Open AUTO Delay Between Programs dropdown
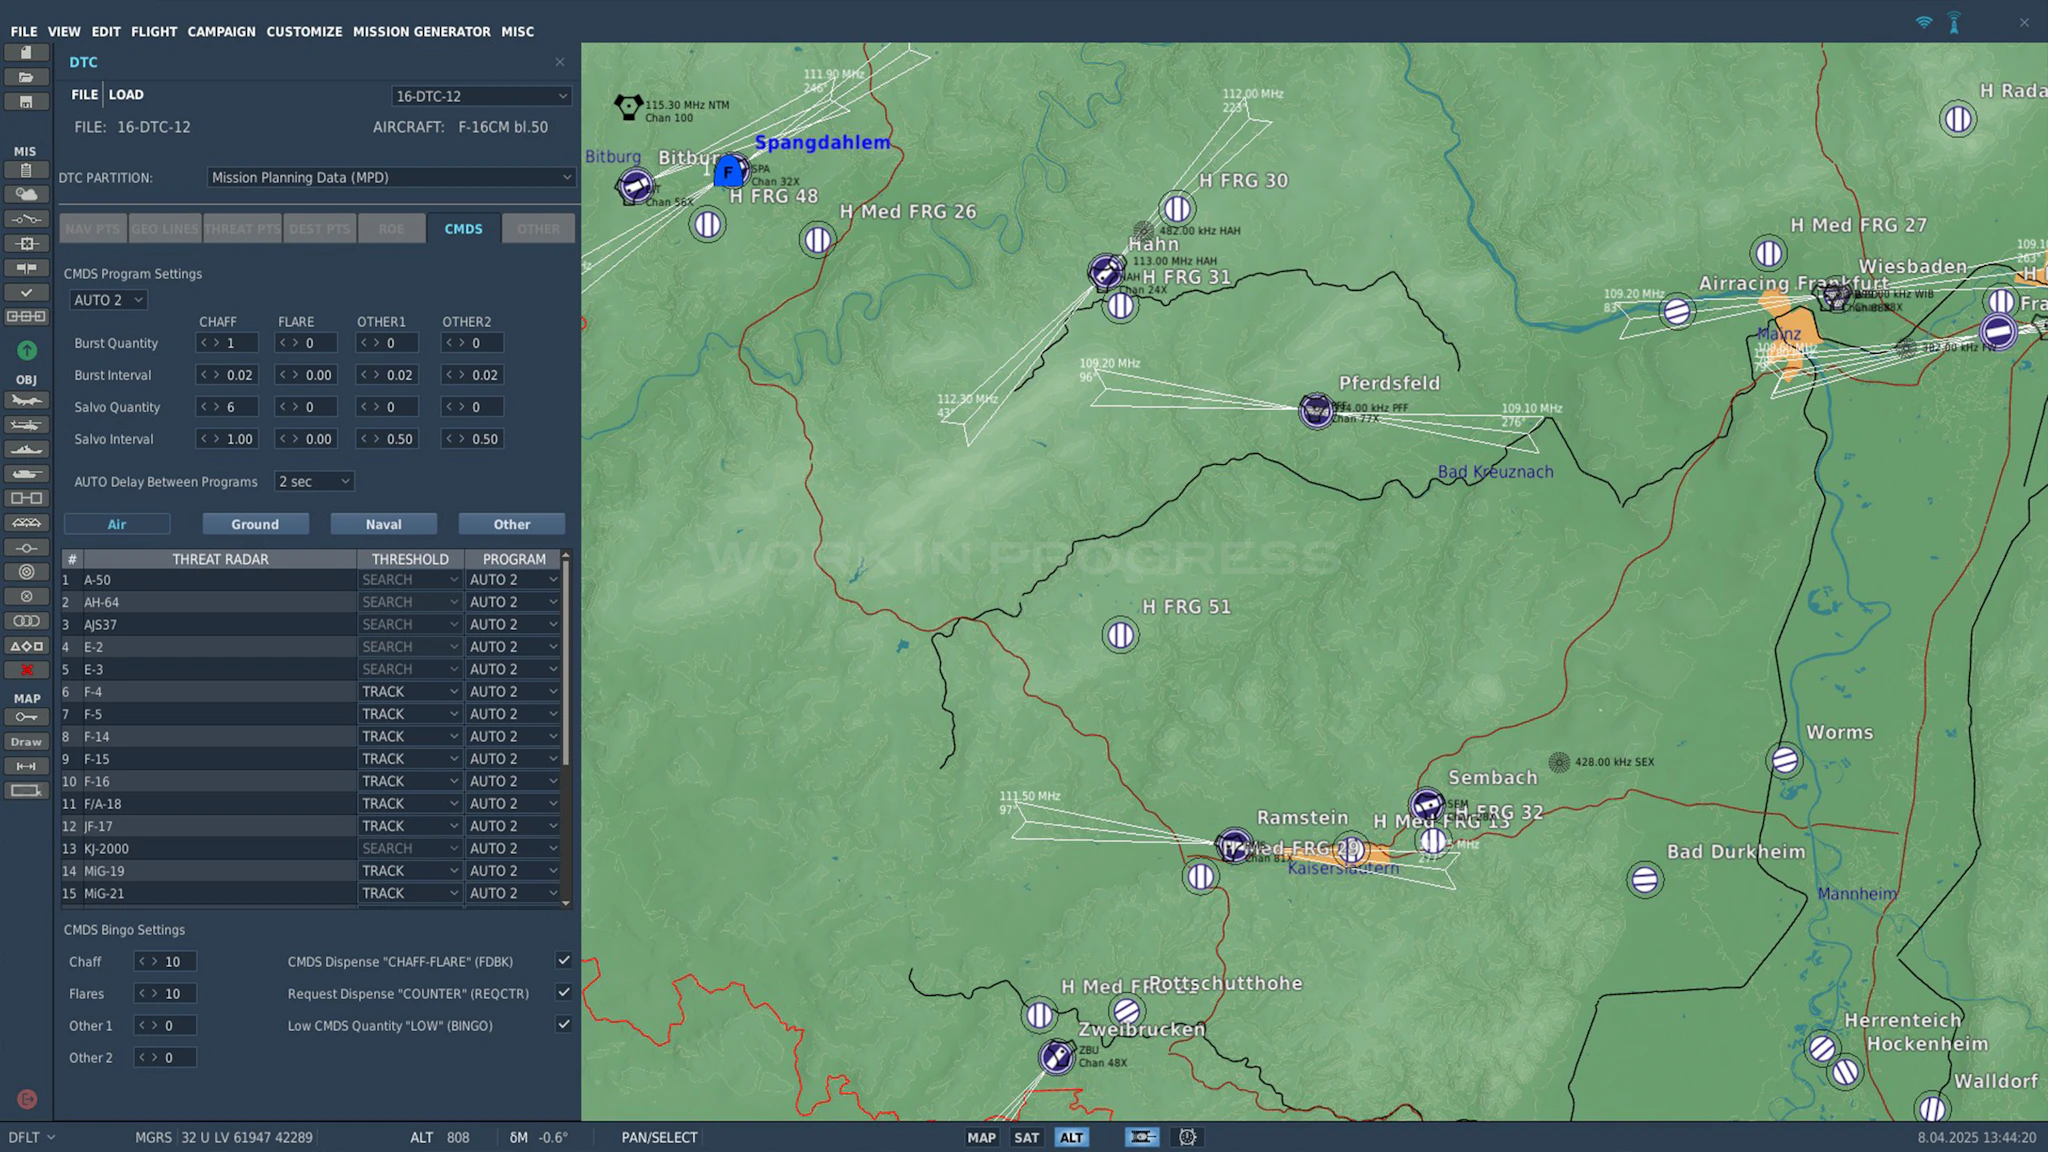Screen dimensions: 2048x1152 pyautogui.click(x=314, y=481)
